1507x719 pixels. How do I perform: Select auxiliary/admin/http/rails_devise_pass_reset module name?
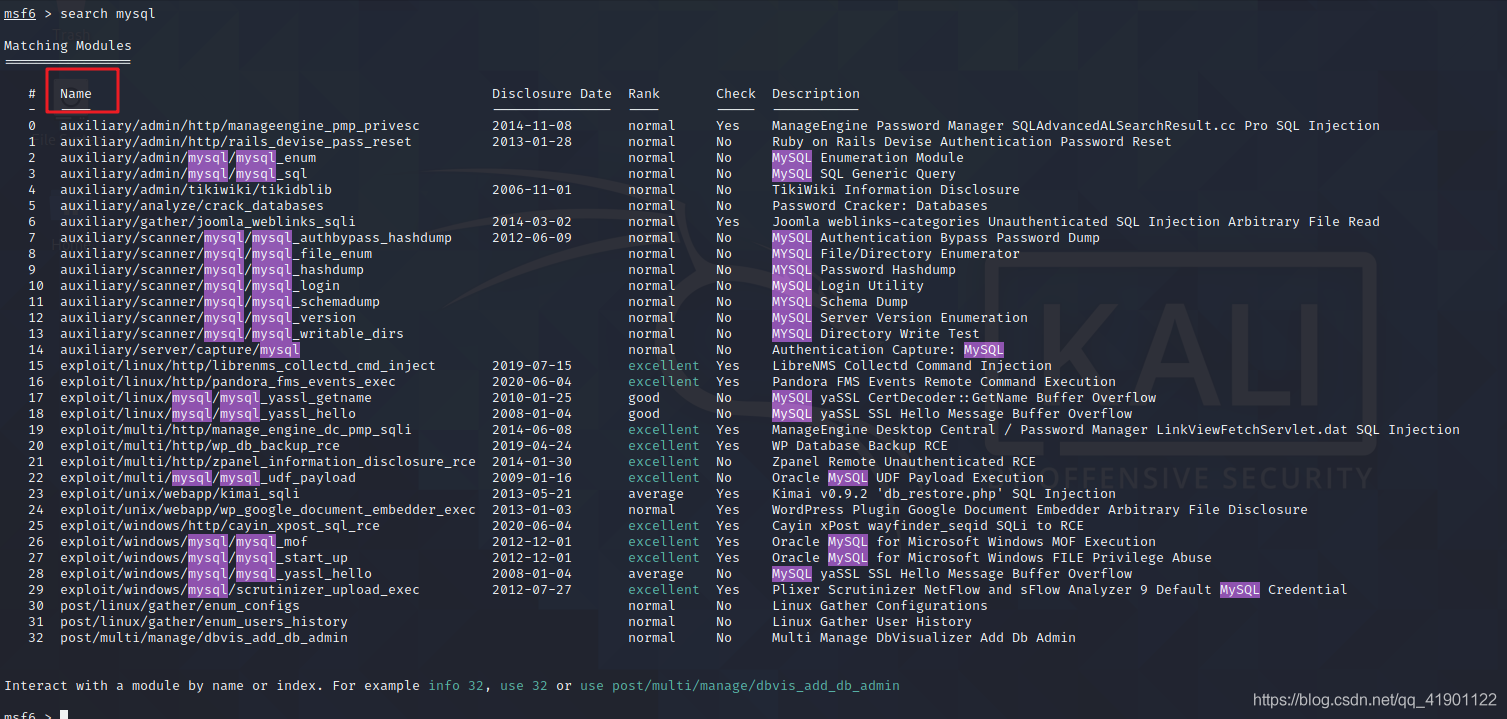236,142
